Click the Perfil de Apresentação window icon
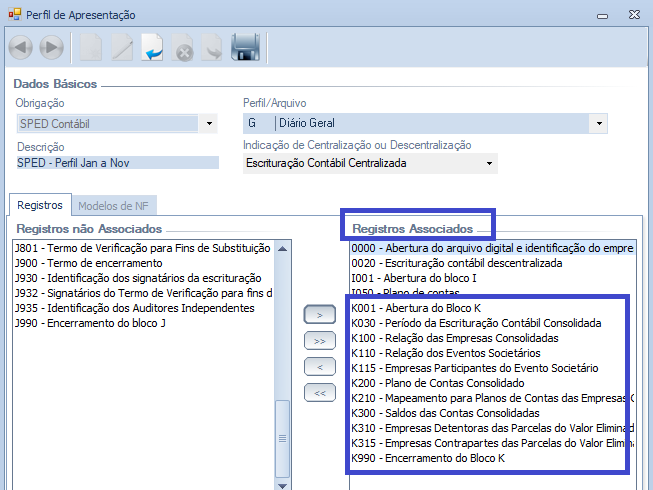The image size is (653, 490). pos(15,15)
